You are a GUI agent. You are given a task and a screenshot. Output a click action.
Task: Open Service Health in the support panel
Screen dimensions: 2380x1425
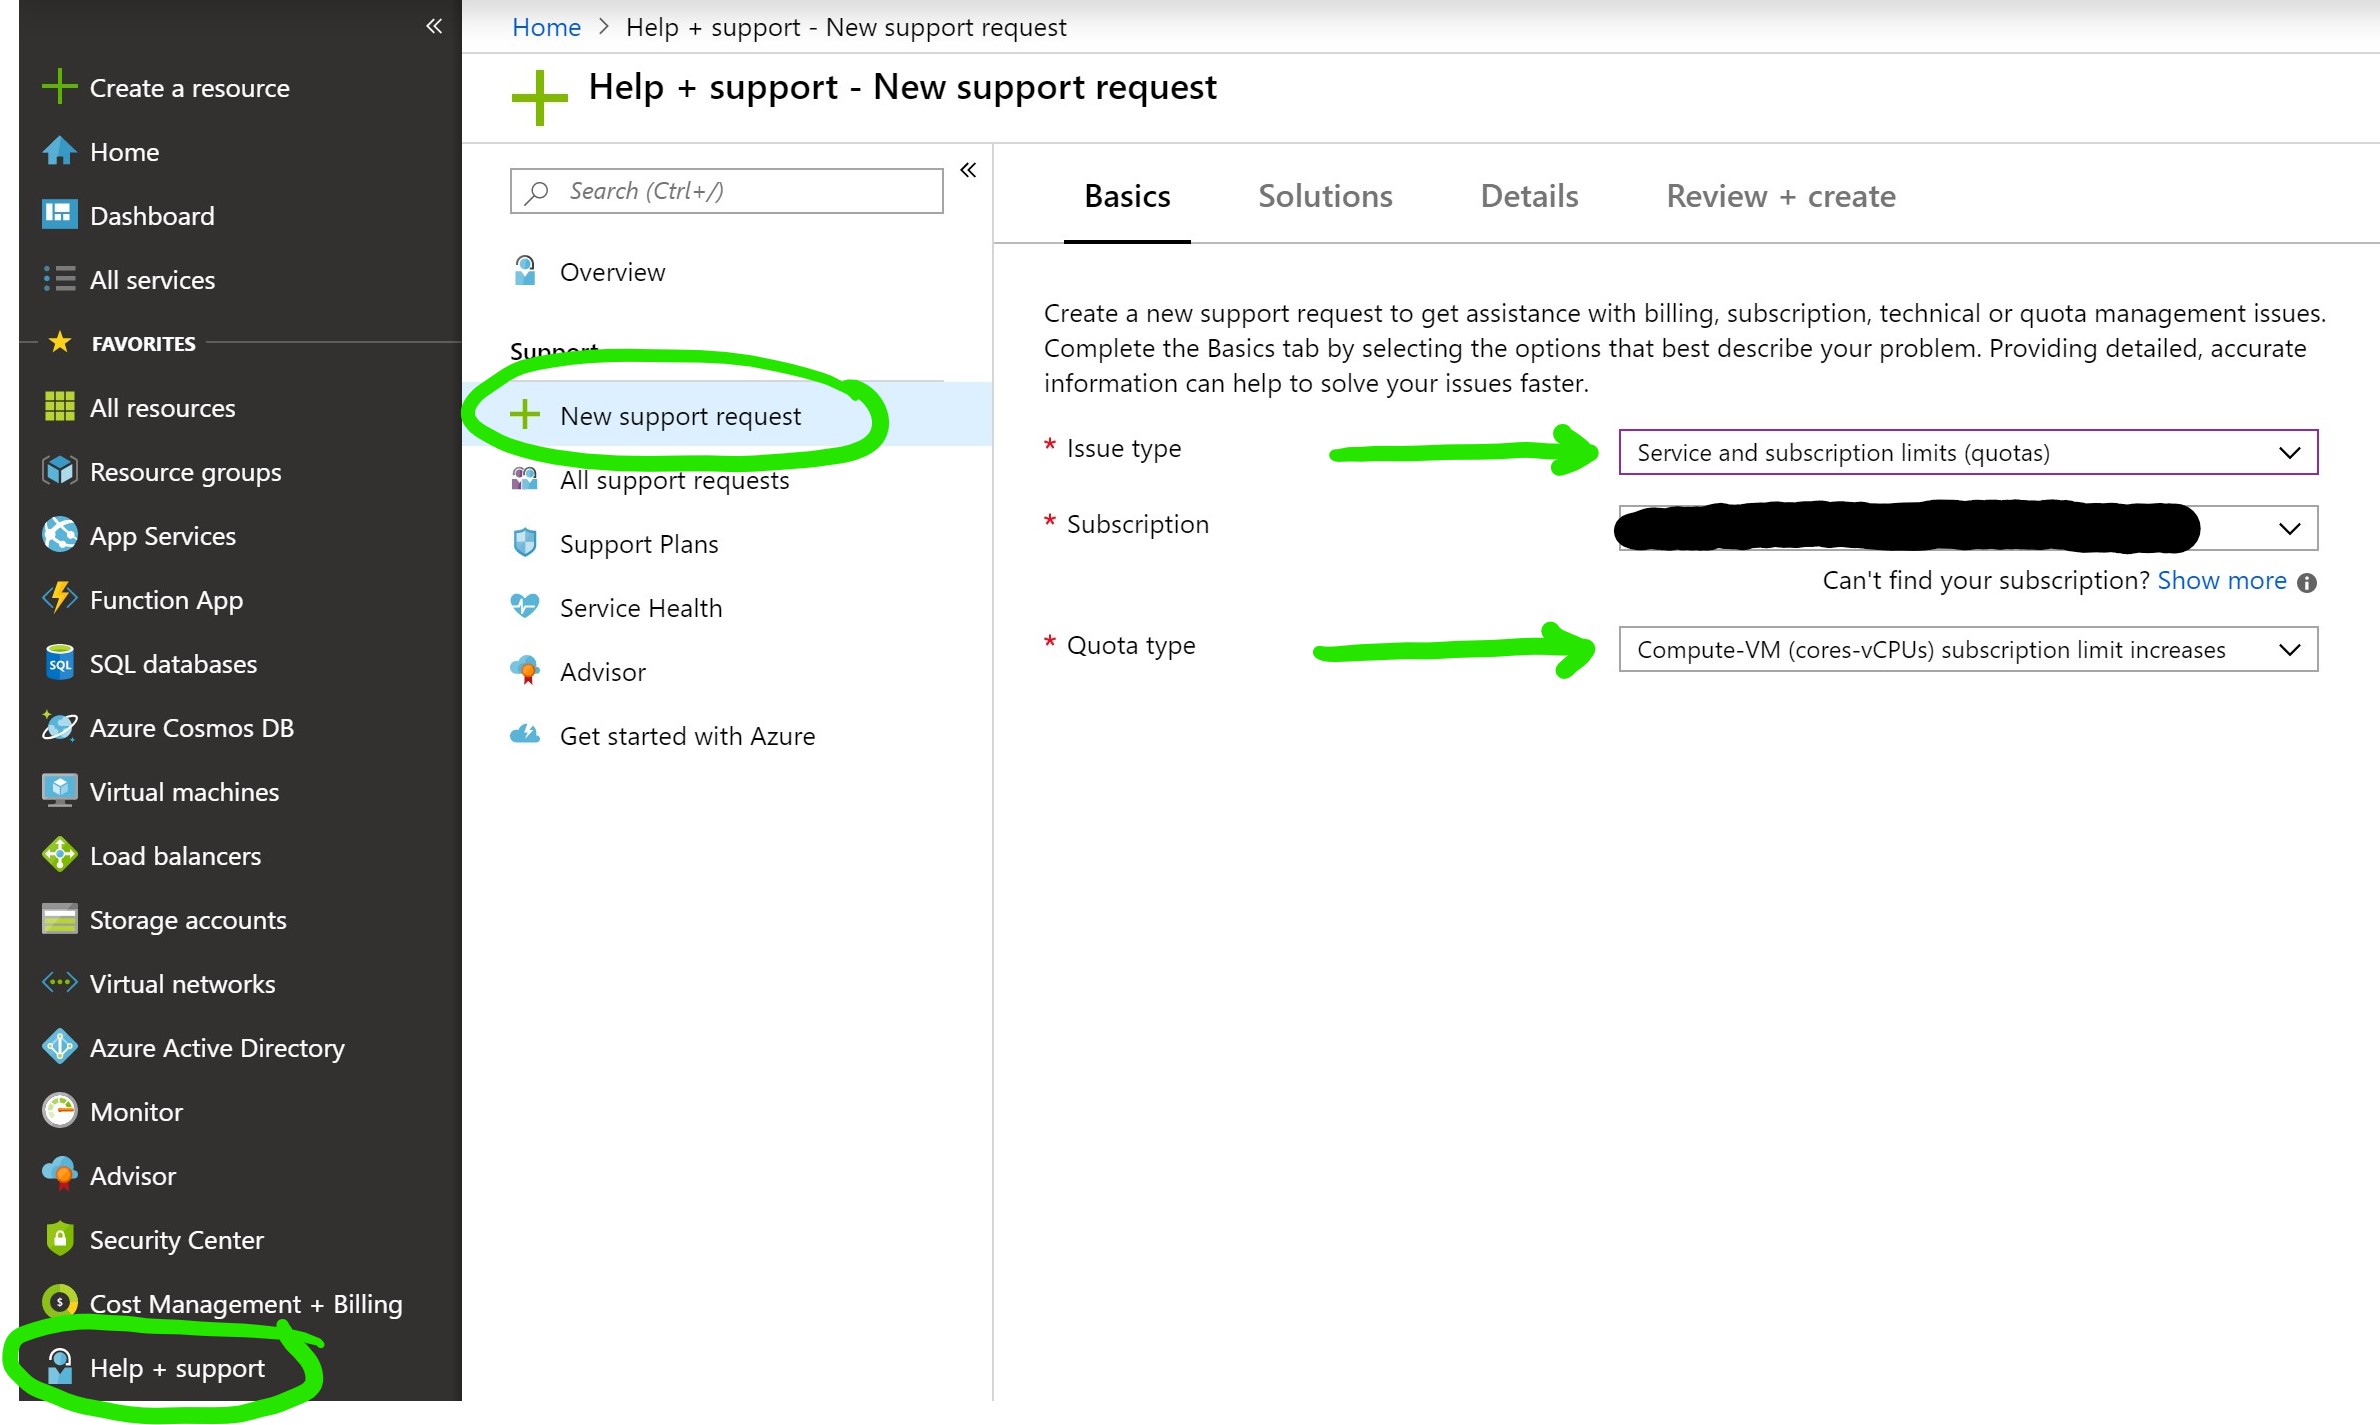641,607
